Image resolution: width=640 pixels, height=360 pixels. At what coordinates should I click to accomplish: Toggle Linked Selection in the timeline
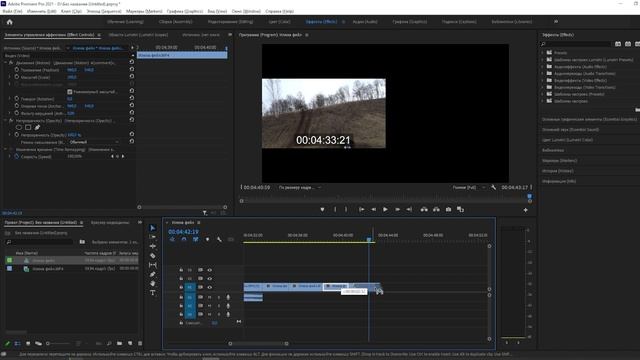coord(196,239)
